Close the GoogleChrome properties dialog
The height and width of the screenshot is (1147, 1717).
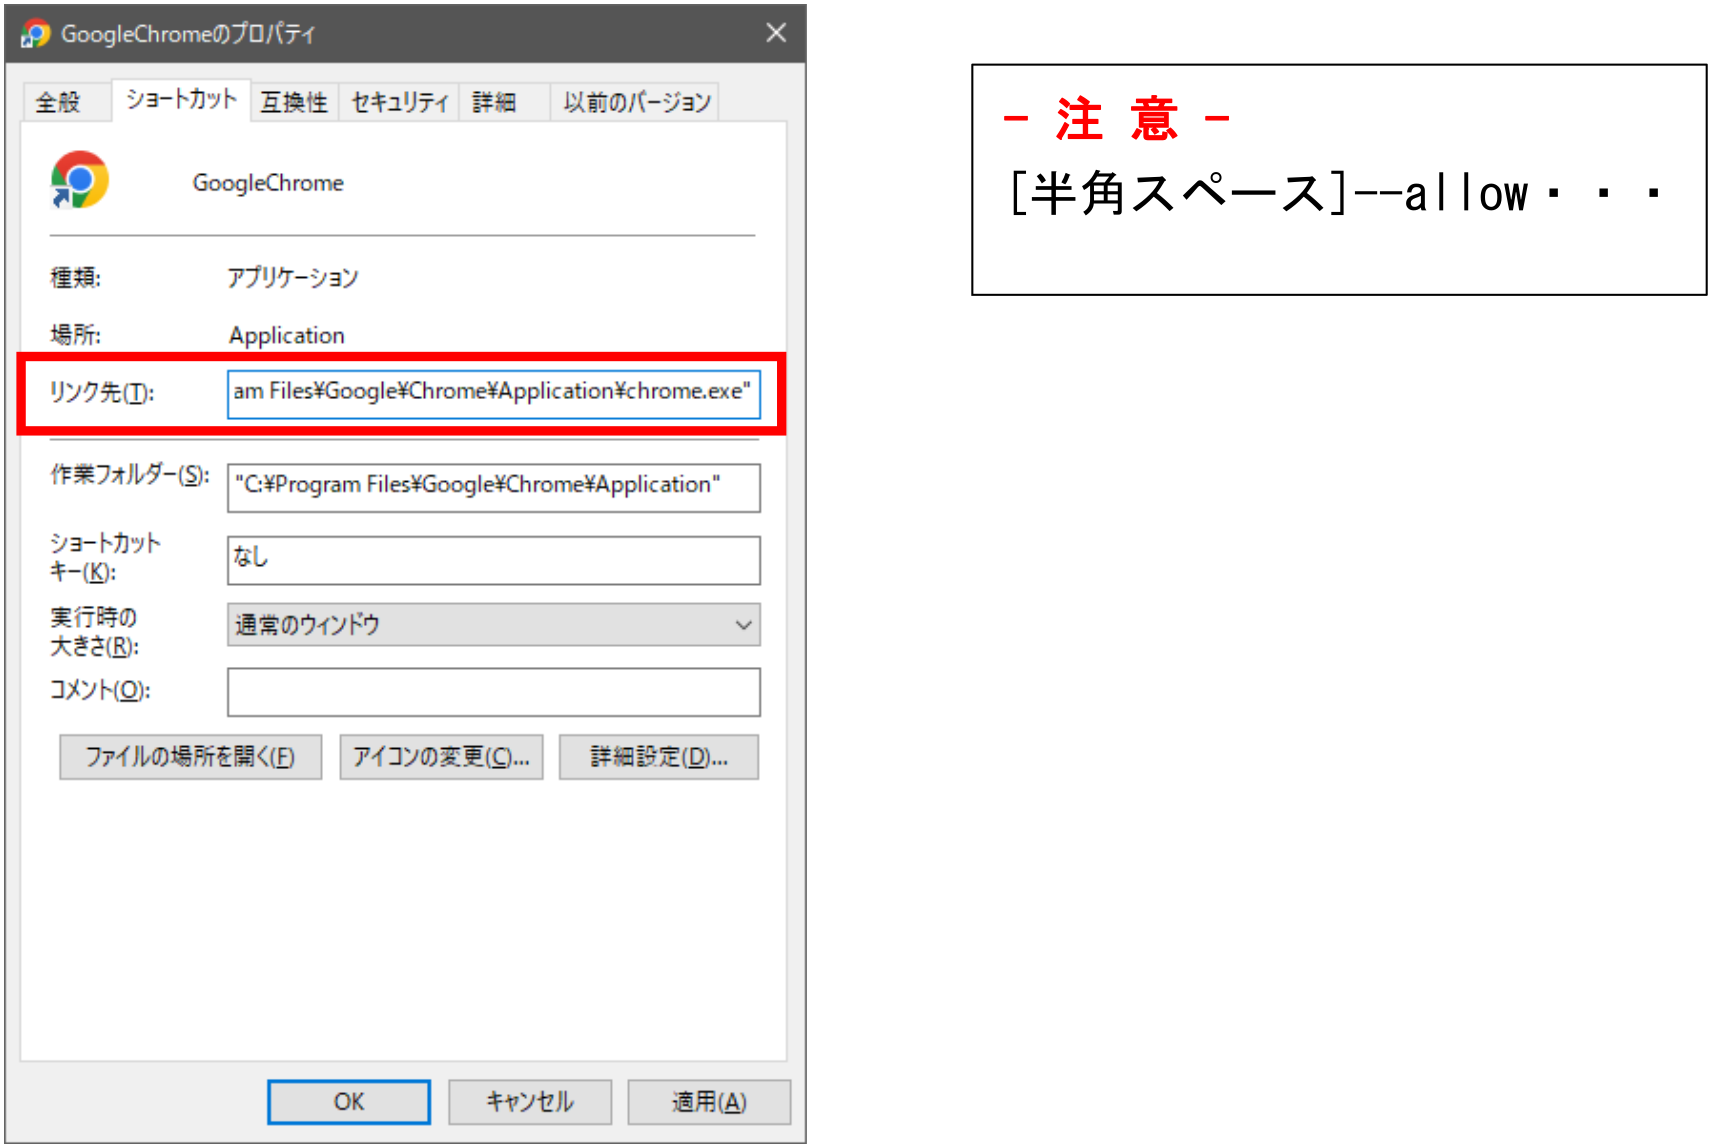coord(776,33)
